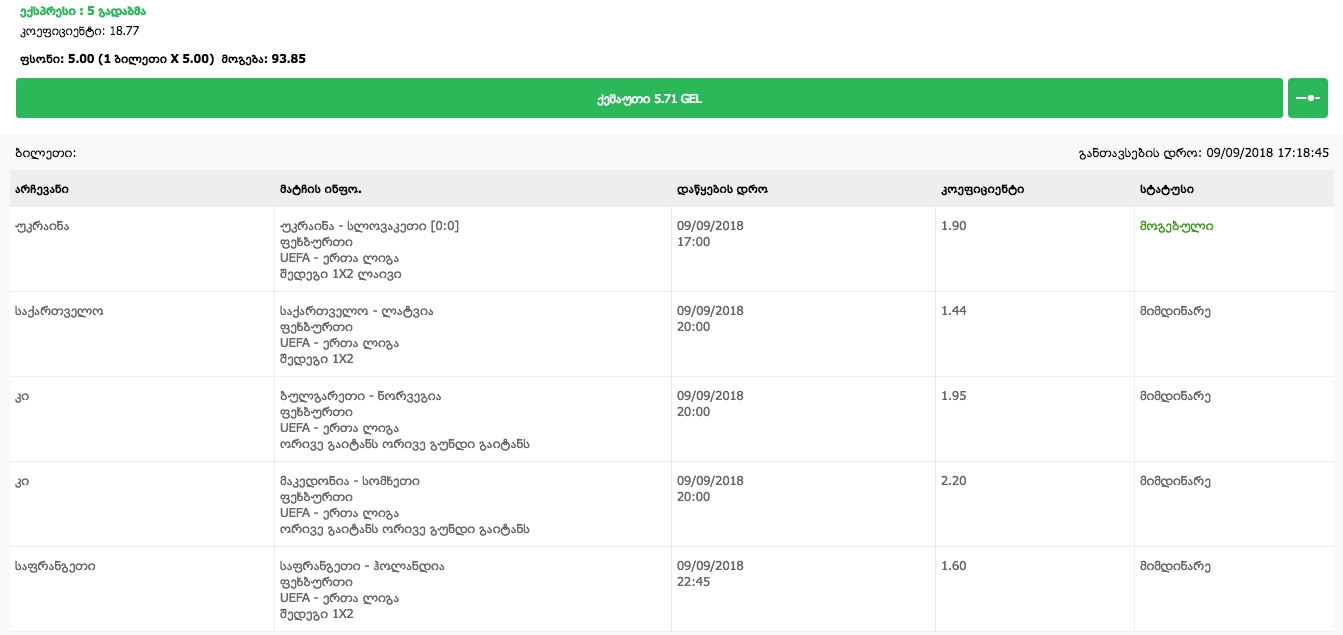Select the მაკედონია - სომხეთი match title

click(x=350, y=481)
